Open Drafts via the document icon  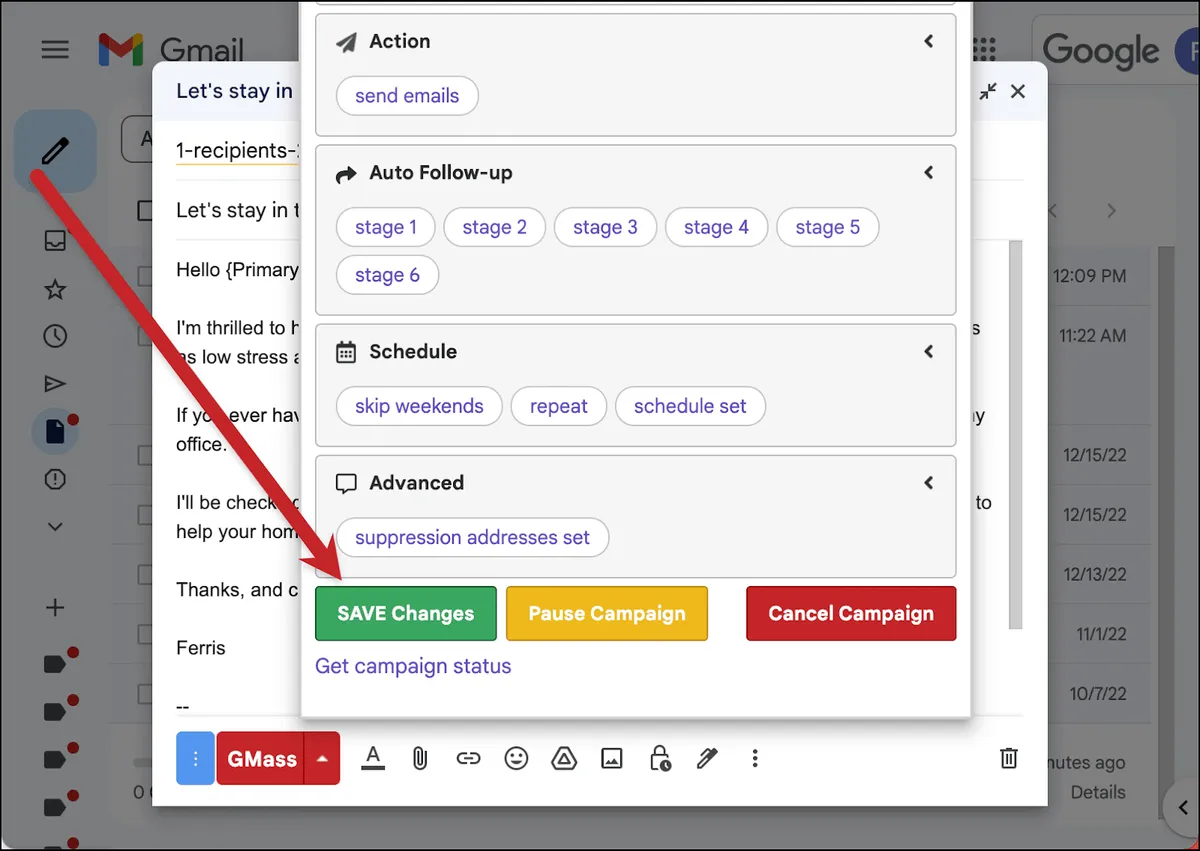[x=55, y=431]
